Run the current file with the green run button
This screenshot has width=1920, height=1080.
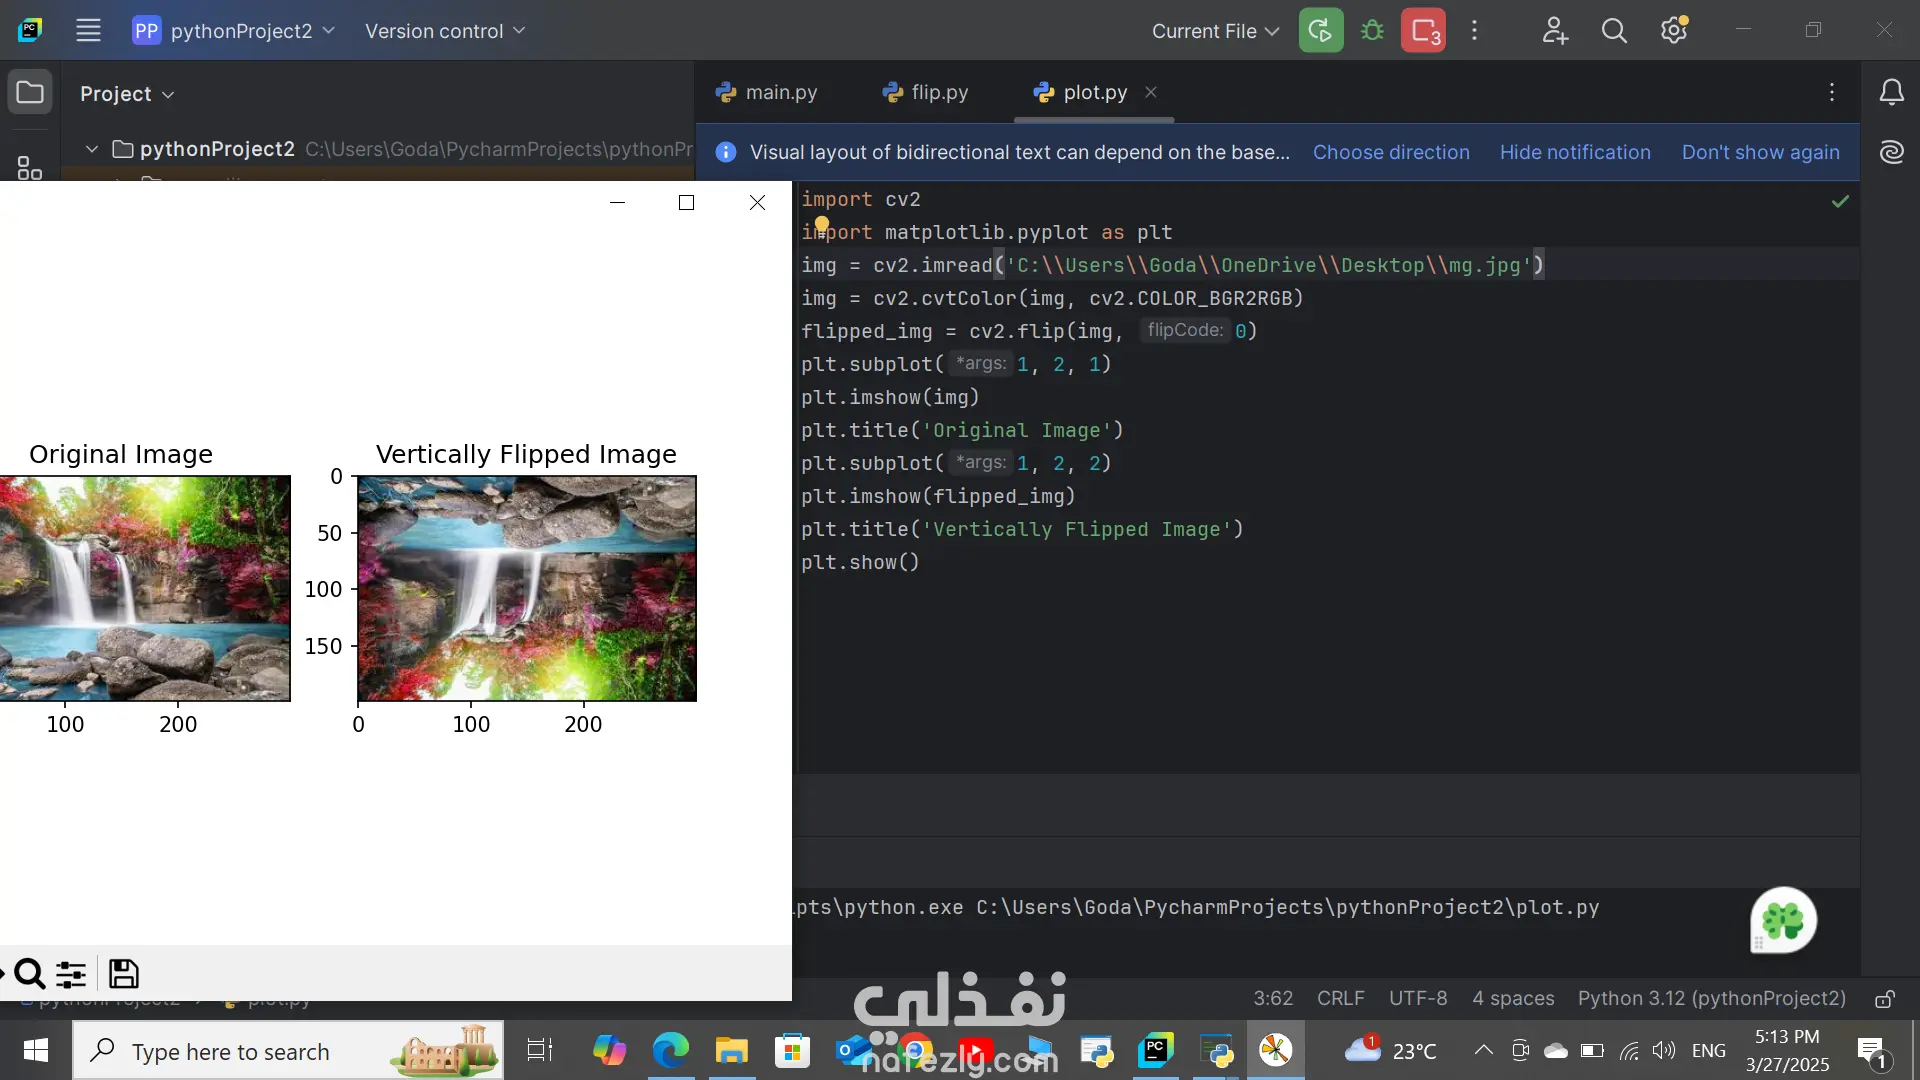(1320, 31)
